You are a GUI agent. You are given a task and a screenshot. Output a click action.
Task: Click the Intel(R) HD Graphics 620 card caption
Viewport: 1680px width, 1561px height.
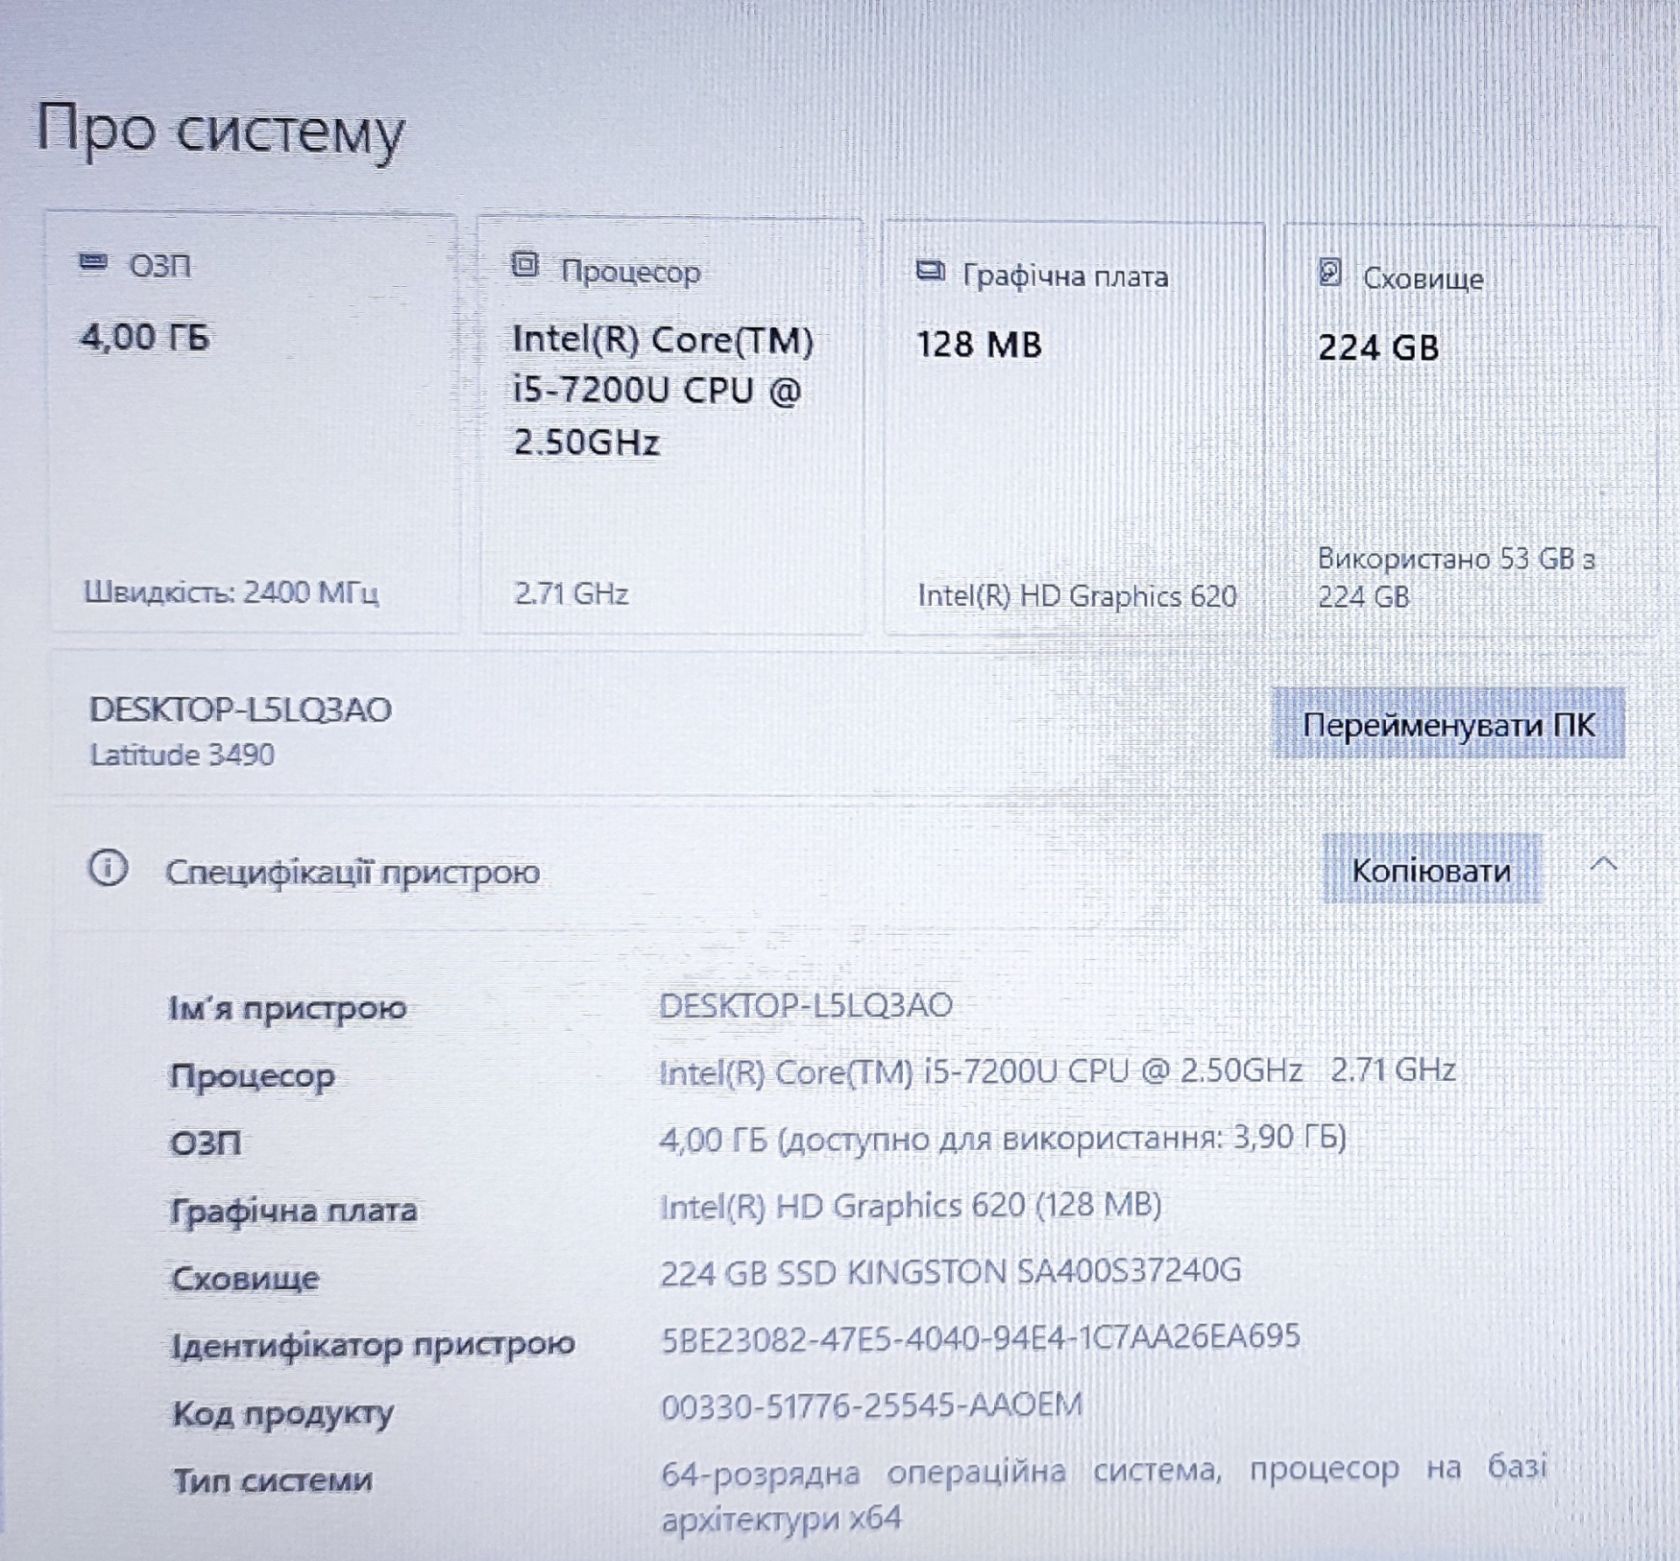pyautogui.click(x=1077, y=596)
